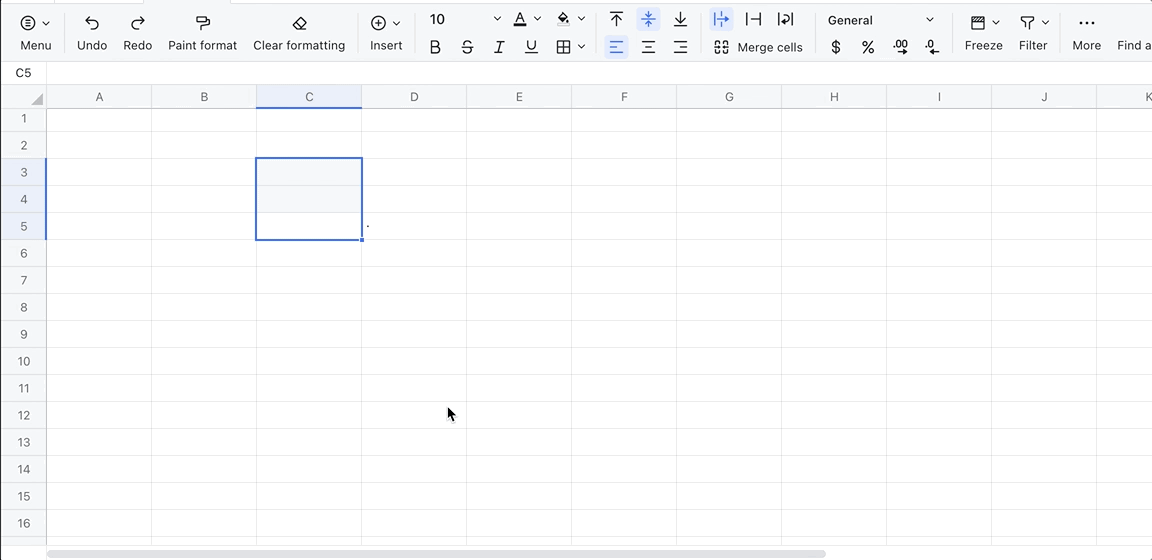Expand the General number format dropdown
Screen dimensions: 1152x560
pos(929,20)
